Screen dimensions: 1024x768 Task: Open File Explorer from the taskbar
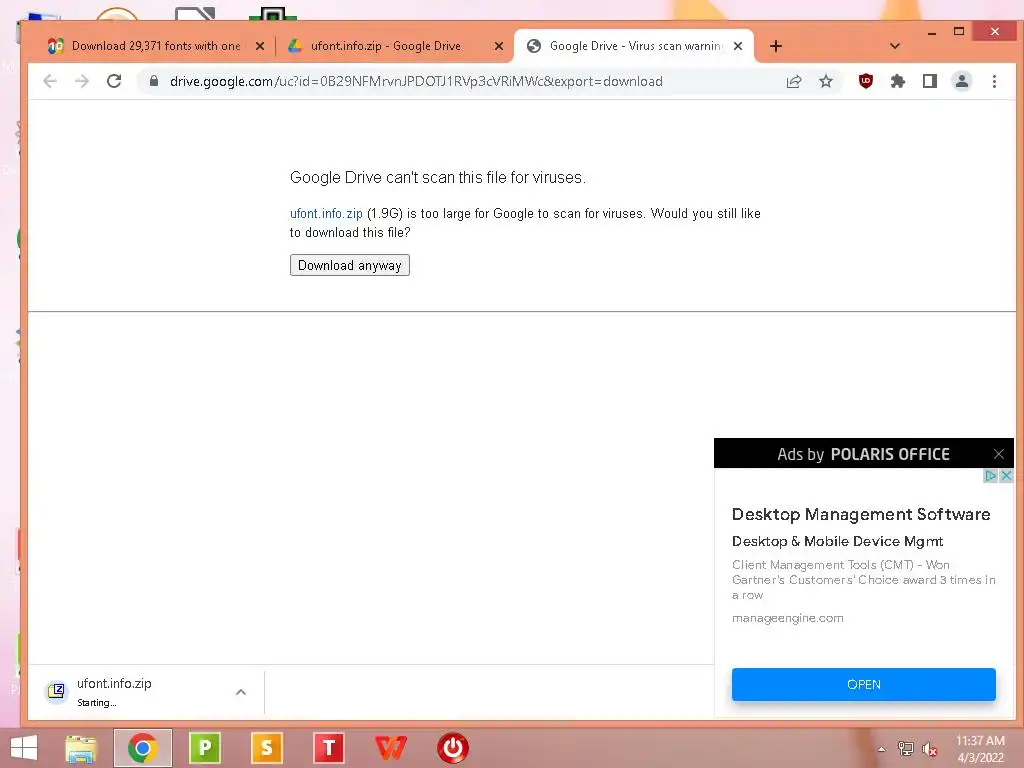coord(81,748)
